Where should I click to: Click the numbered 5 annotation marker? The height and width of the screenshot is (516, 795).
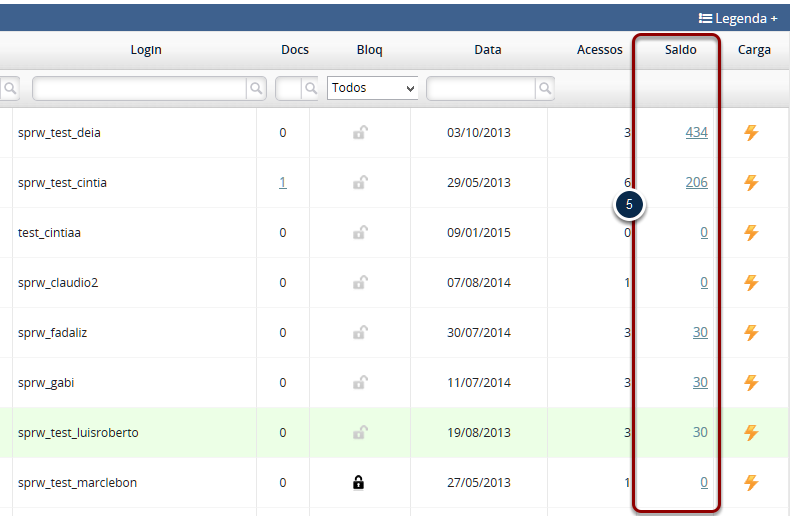click(629, 205)
